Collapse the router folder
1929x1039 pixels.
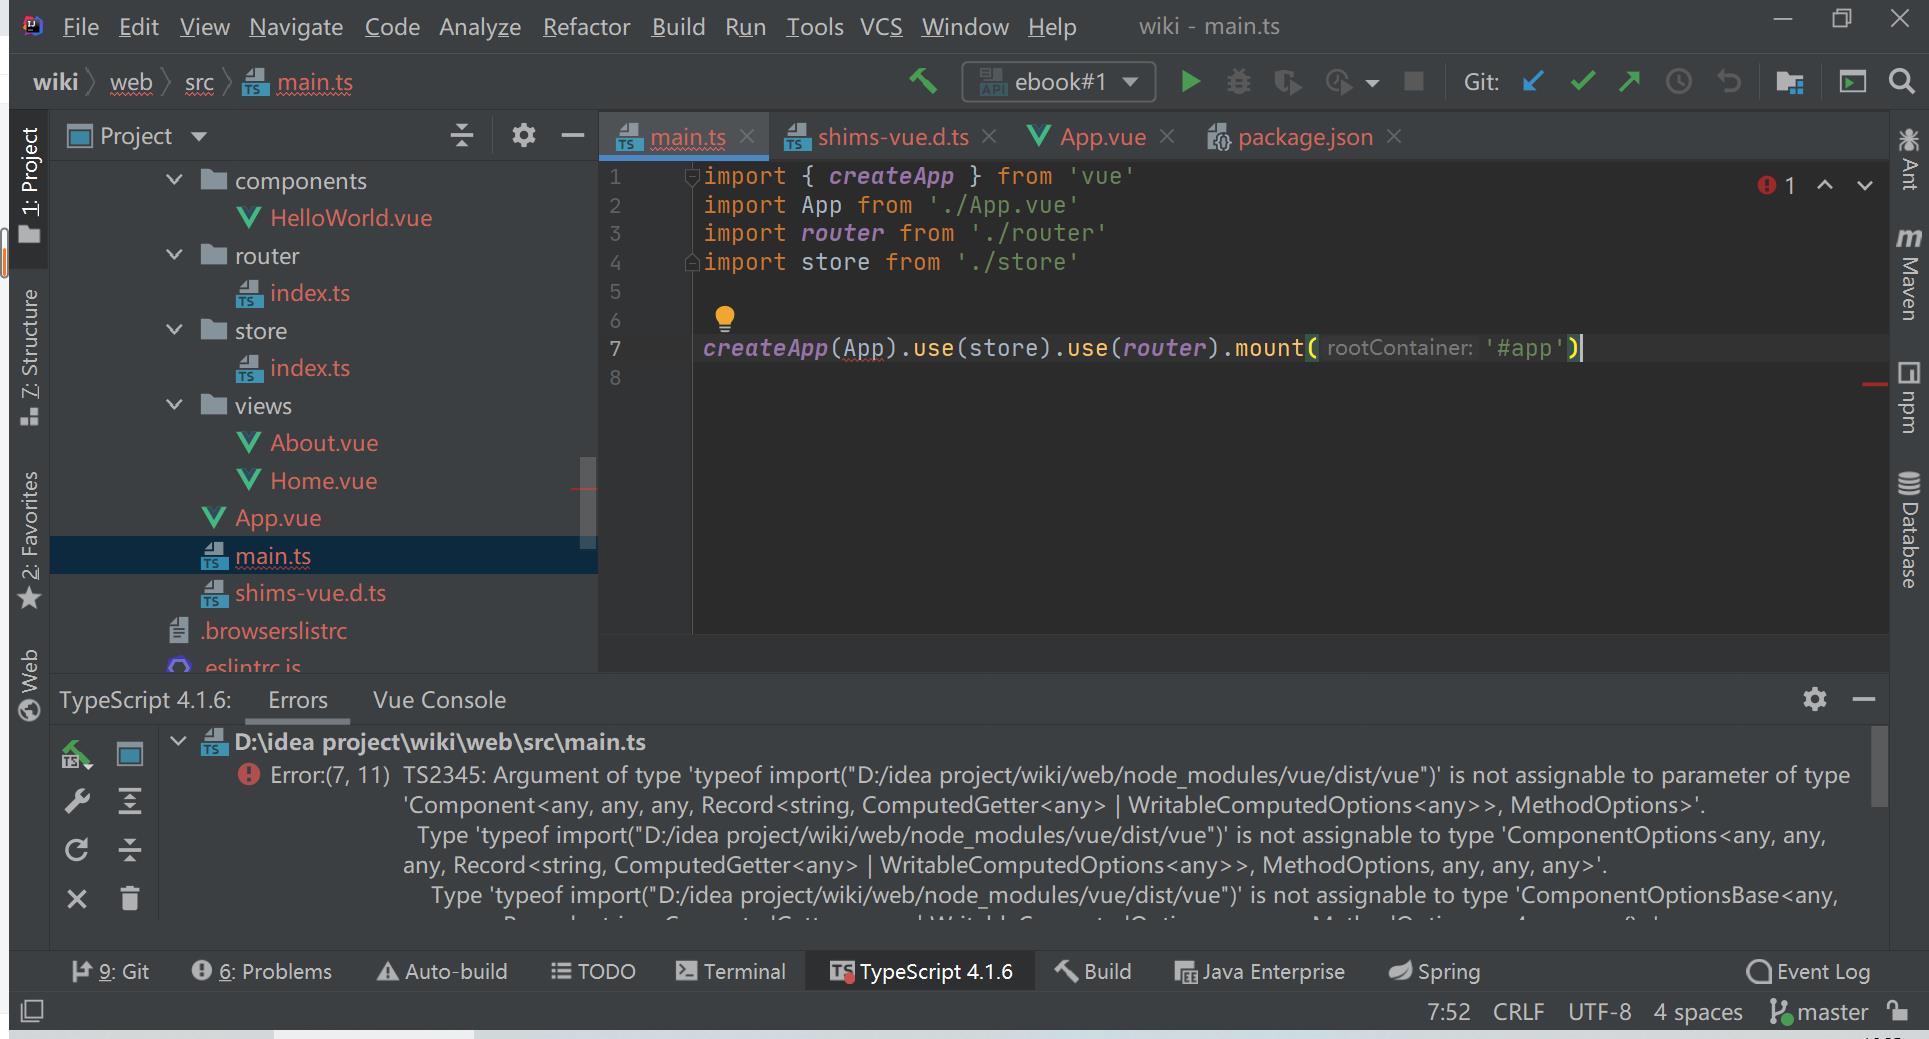pyautogui.click(x=174, y=255)
